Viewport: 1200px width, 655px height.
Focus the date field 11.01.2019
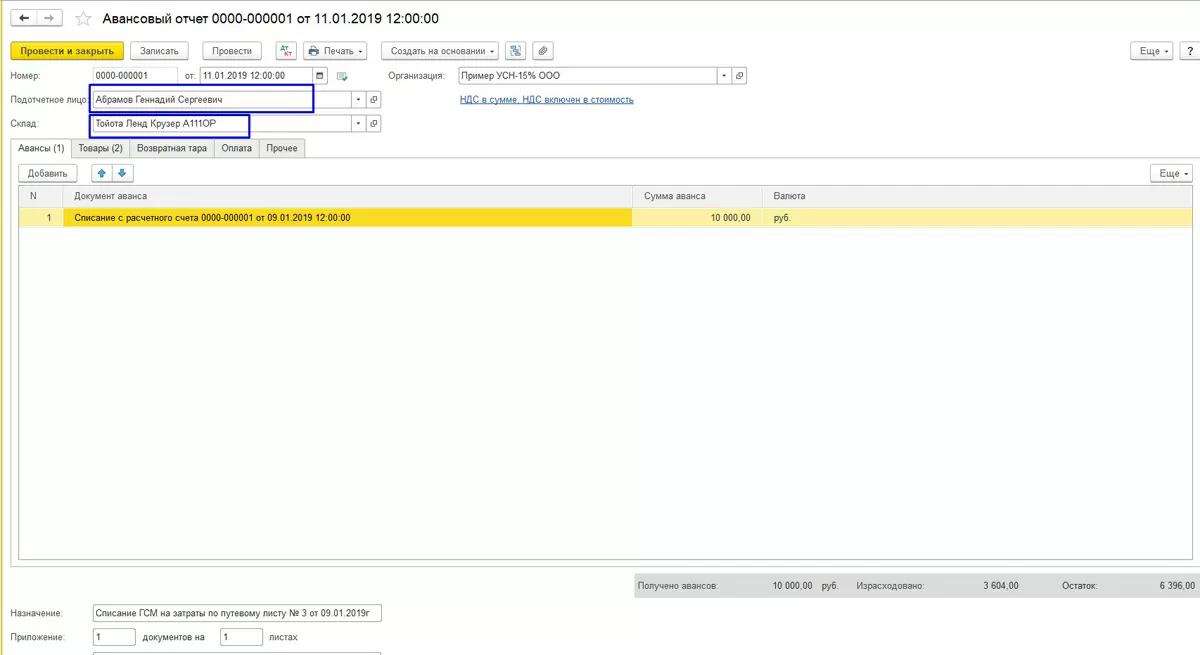point(257,75)
